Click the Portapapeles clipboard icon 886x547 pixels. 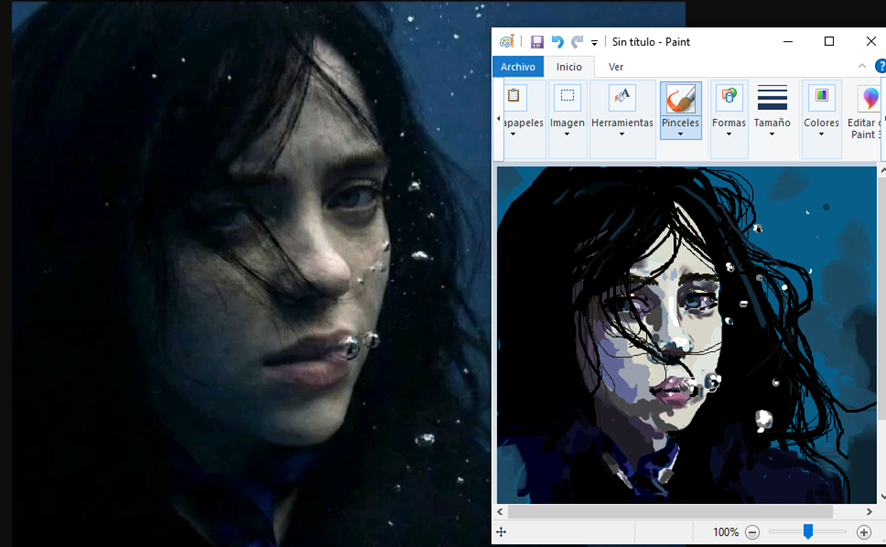(514, 97)
